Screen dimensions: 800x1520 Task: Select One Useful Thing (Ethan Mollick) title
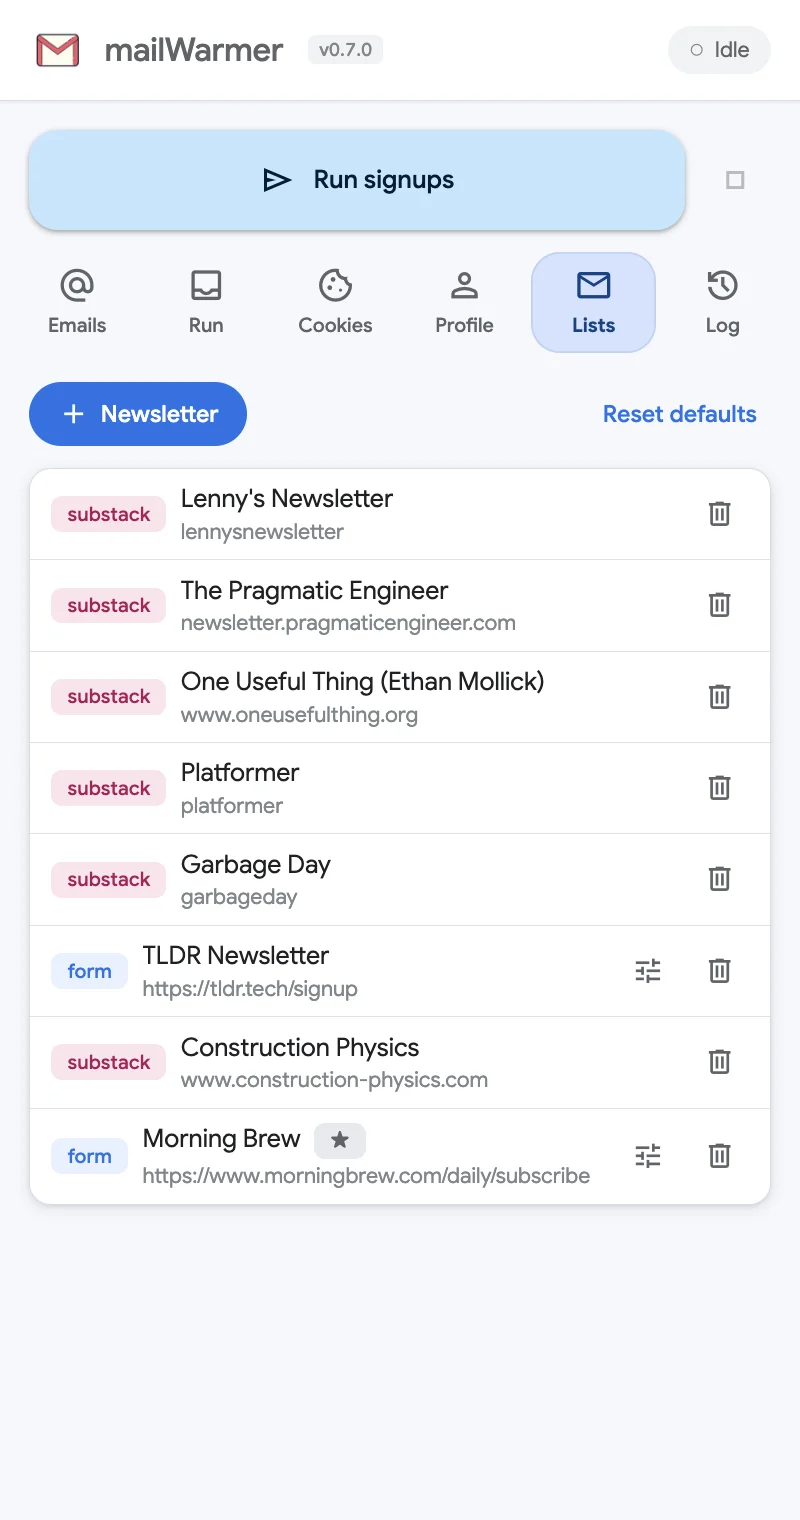363,681
